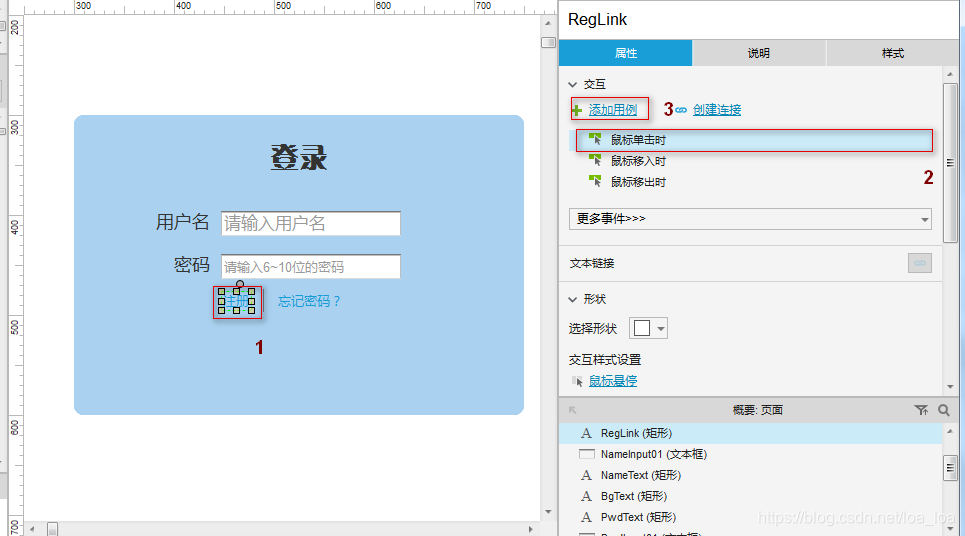Click the 用户名 label on canvas

[182, 222]
